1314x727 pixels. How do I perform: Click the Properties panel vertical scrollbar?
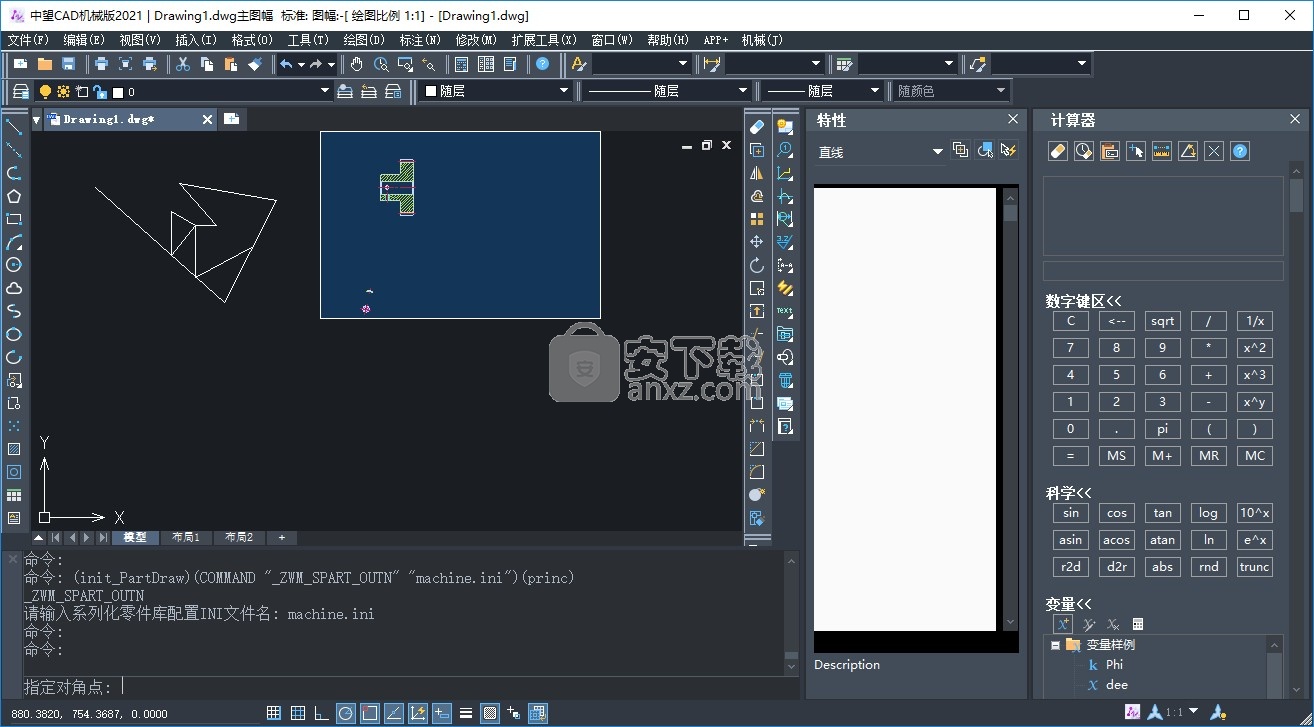(1010, 409)
